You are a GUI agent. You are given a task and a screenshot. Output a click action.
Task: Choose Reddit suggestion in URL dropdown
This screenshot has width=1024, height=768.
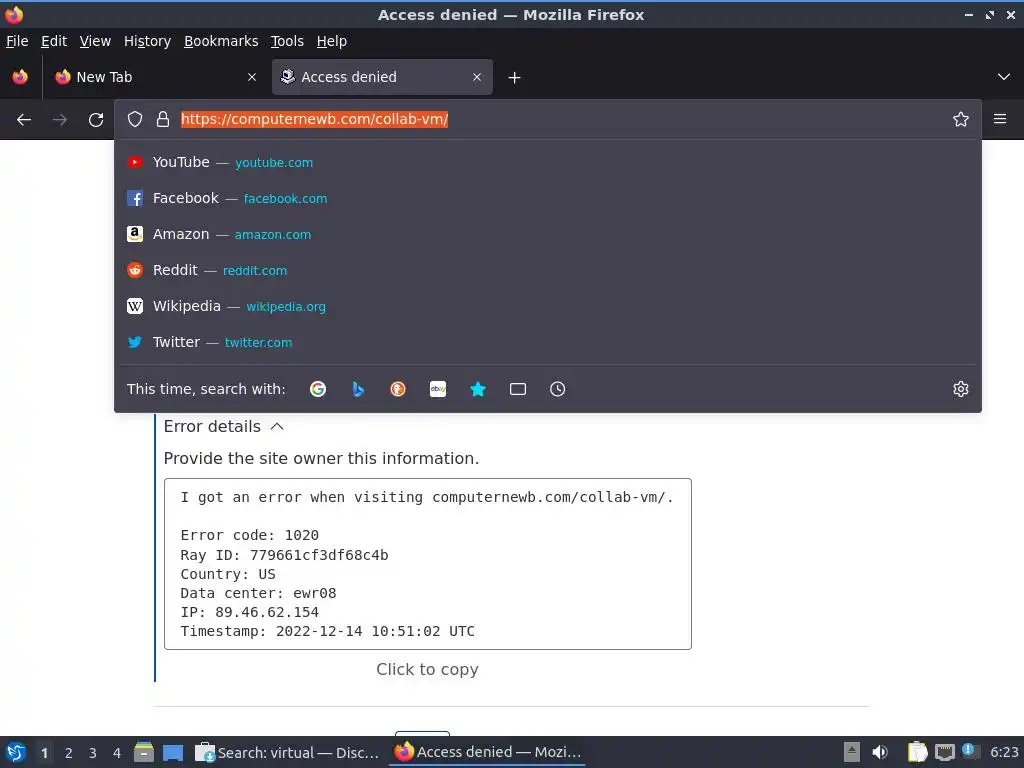click(x=548, y=270)
